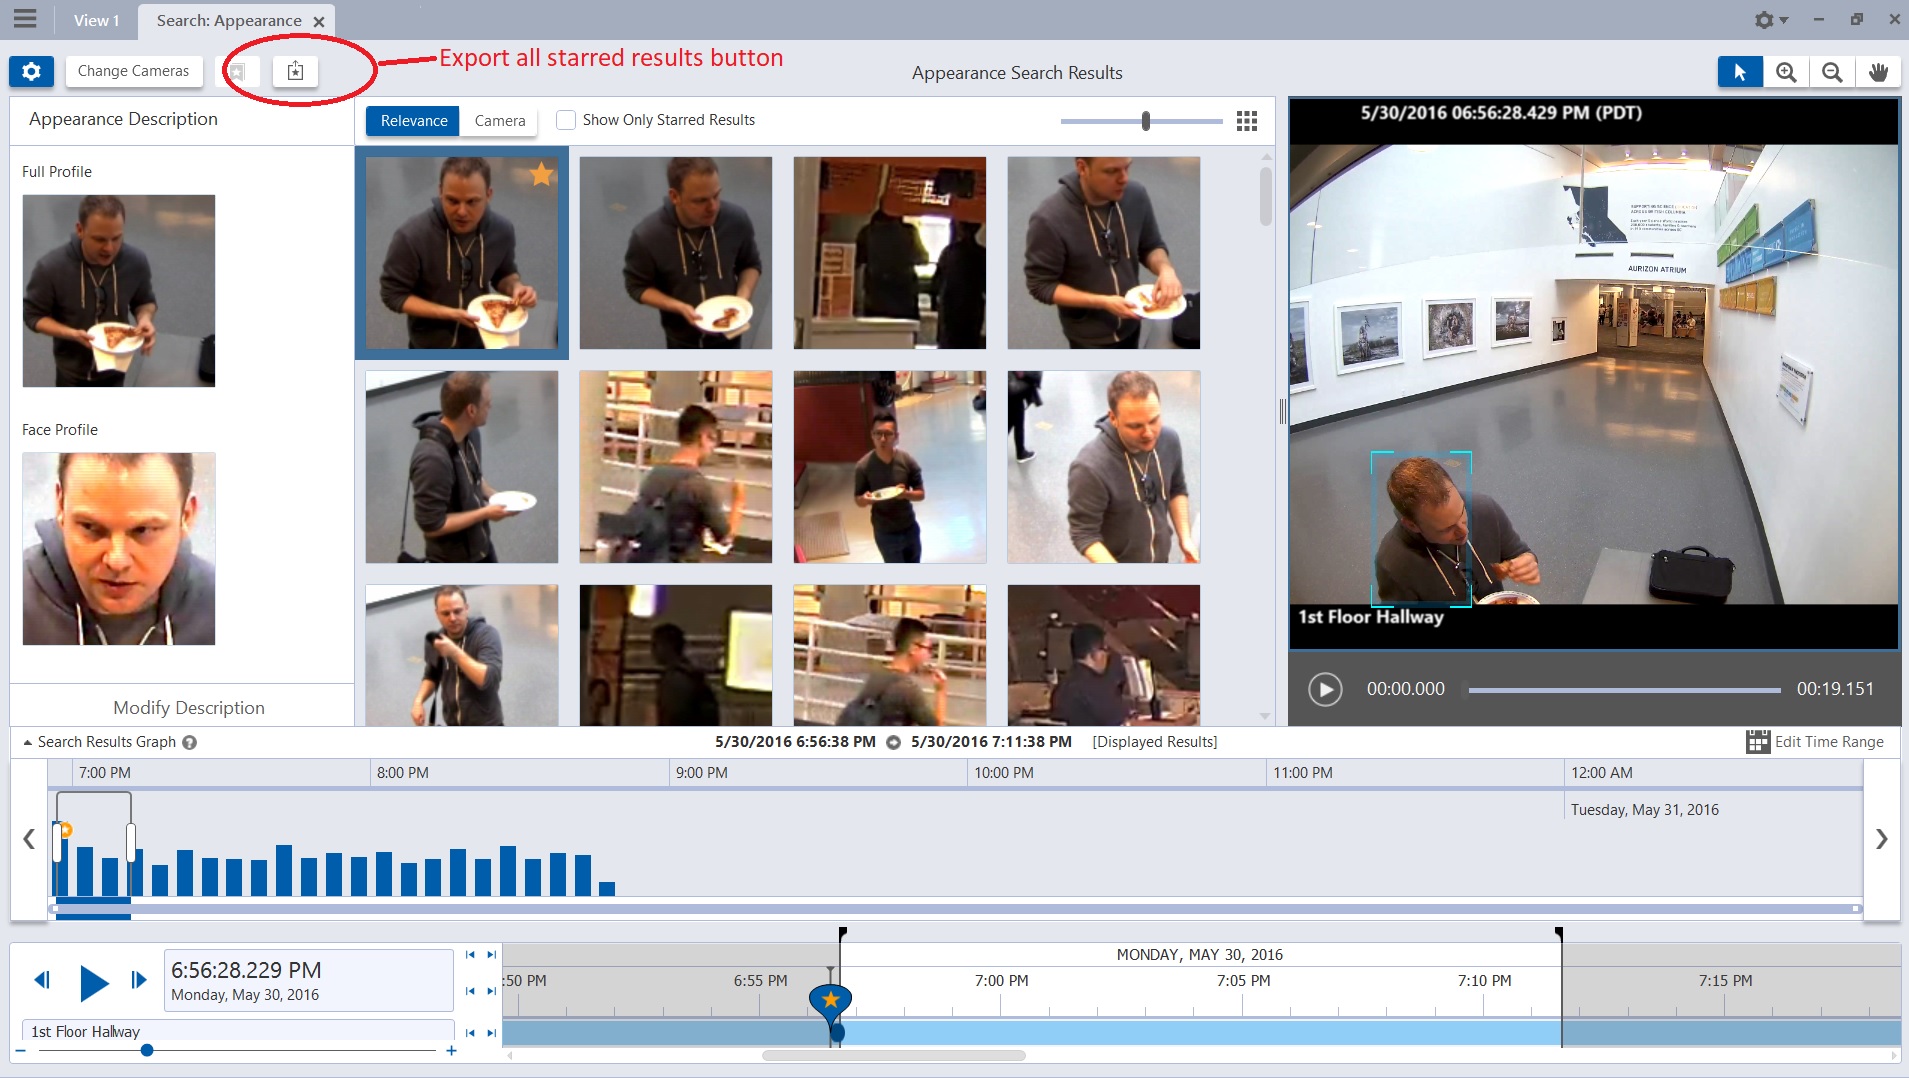
Task: Switch to the View 1 tab
Action: 96,20
